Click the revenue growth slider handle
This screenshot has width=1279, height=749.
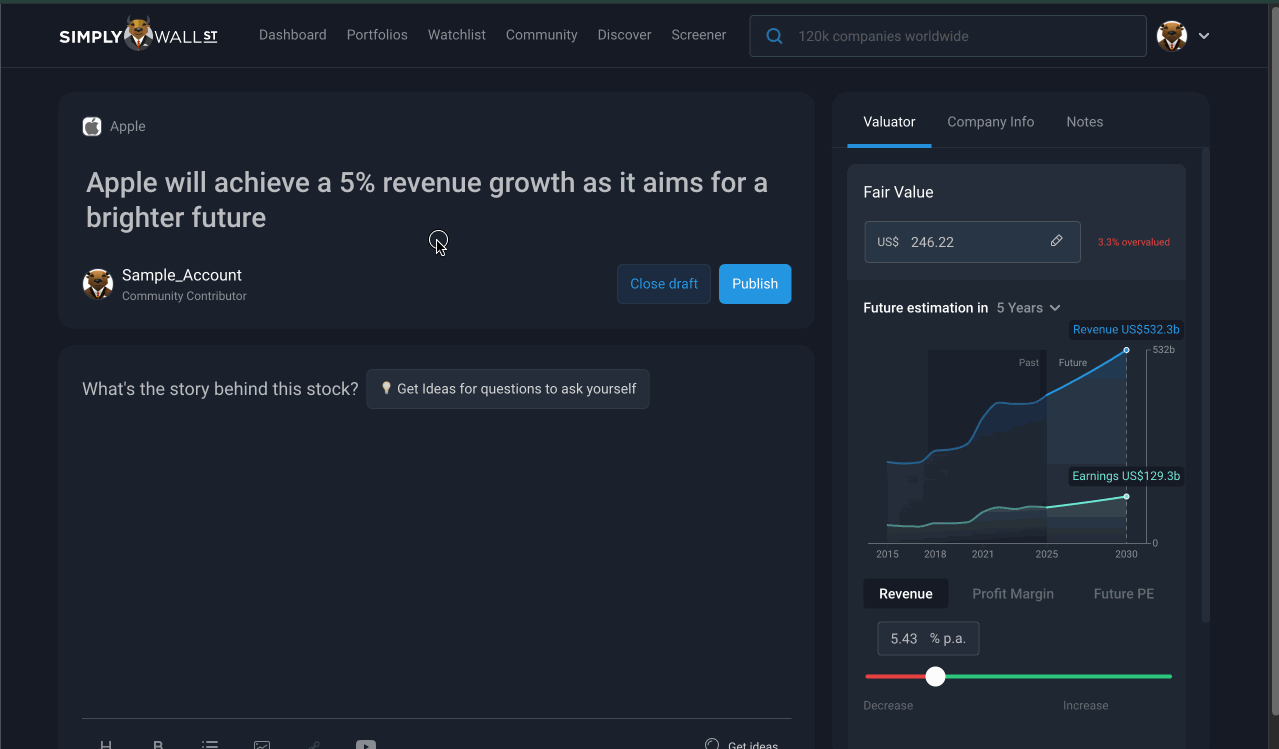(935, 677)
